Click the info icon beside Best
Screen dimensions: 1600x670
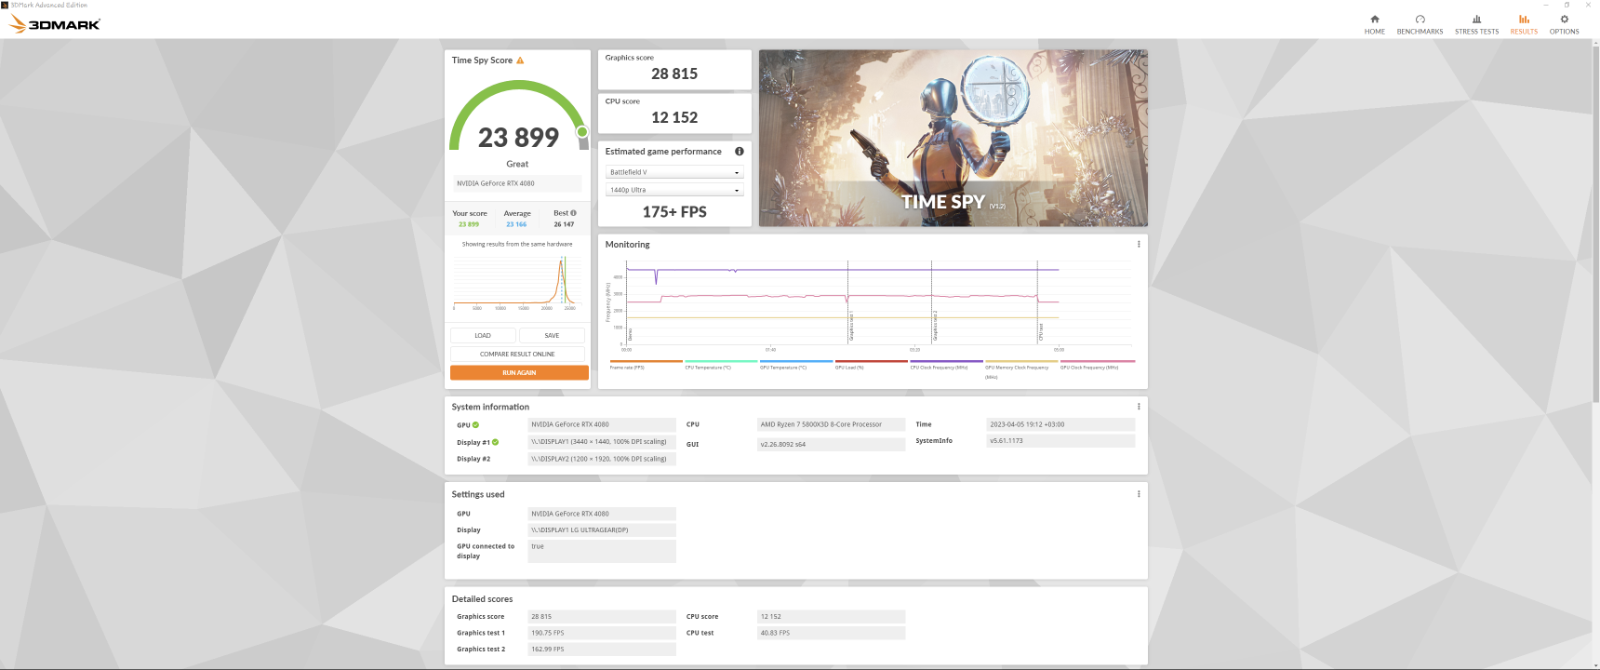pos(573,213)
